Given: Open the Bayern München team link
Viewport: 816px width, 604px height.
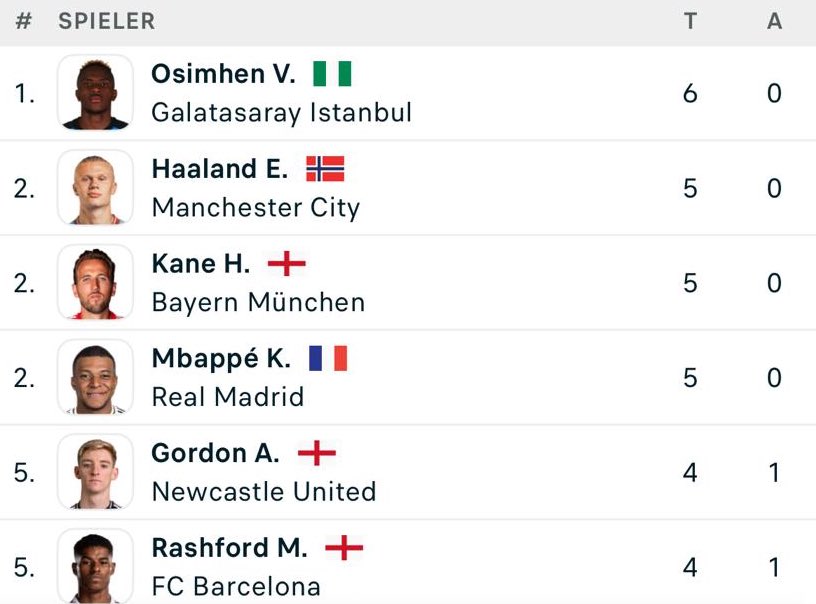Looking at the screenshot, I should (x=259, y=302).
